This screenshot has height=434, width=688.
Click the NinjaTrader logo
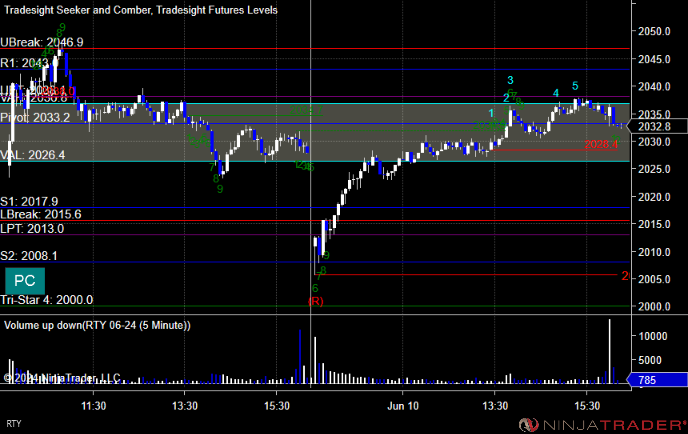coord(602,424)
